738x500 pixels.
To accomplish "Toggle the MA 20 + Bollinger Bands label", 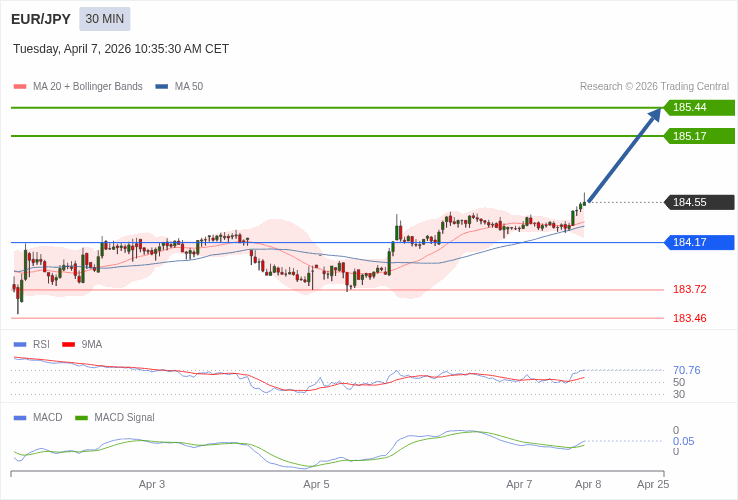I will 88,87.
